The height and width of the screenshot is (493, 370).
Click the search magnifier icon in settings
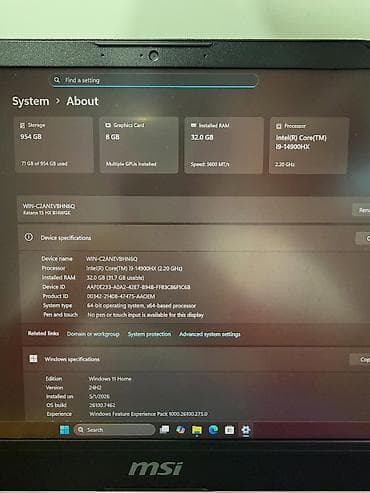coord(57,80)
